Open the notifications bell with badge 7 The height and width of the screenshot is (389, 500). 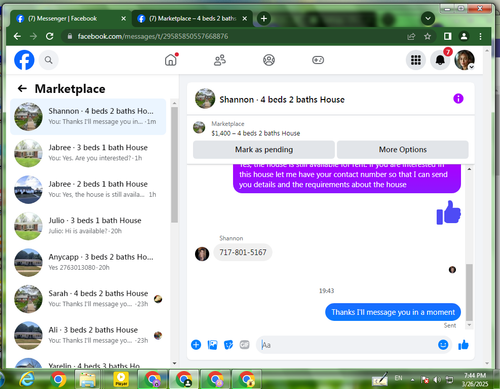click(440, 60)
